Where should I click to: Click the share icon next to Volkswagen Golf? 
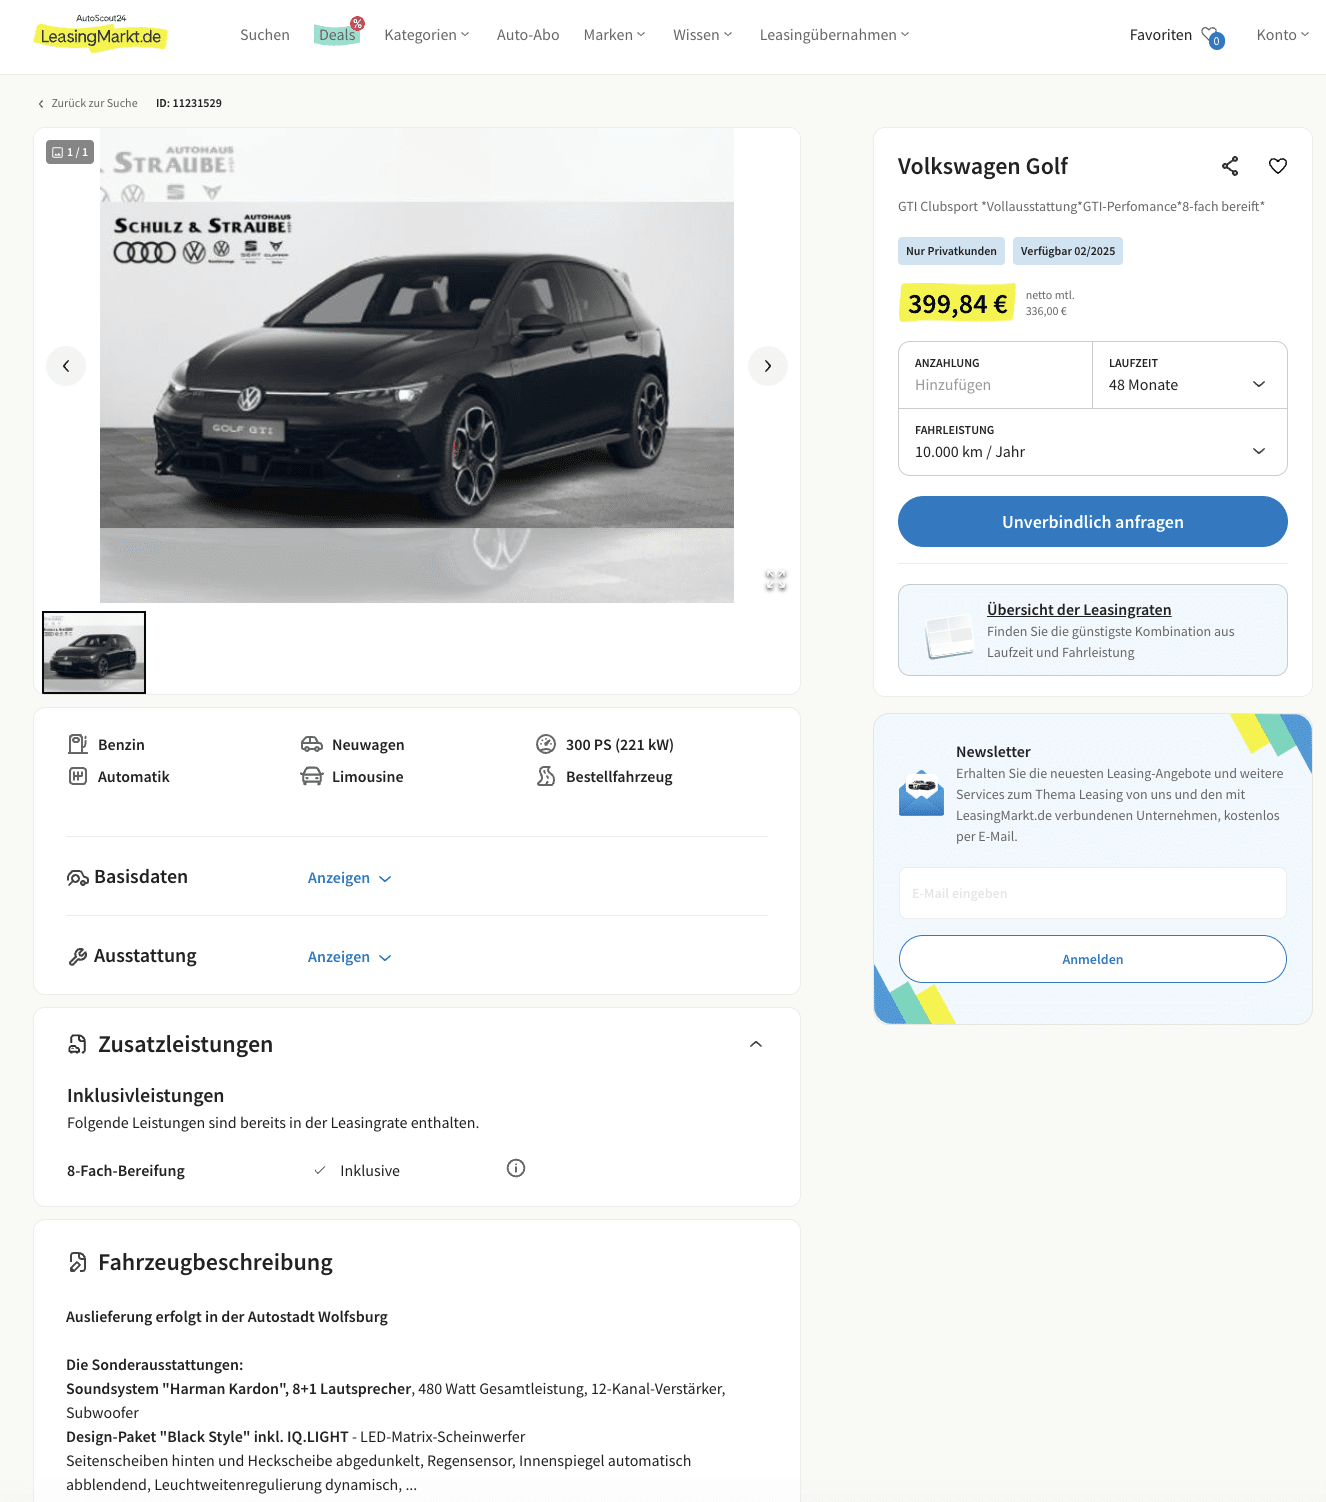click(1230, 166)
